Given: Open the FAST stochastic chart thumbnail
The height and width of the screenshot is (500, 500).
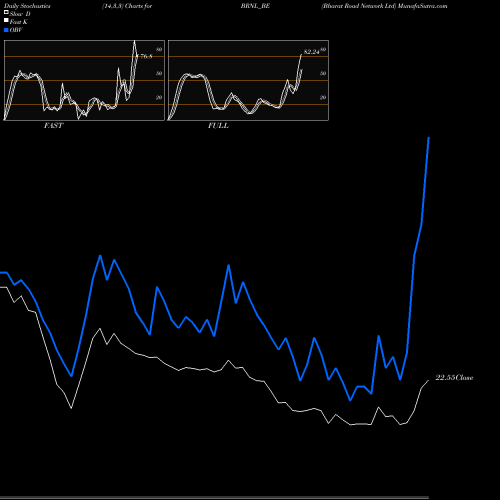Looking at the screenshot, I should (x=84, y=80).
